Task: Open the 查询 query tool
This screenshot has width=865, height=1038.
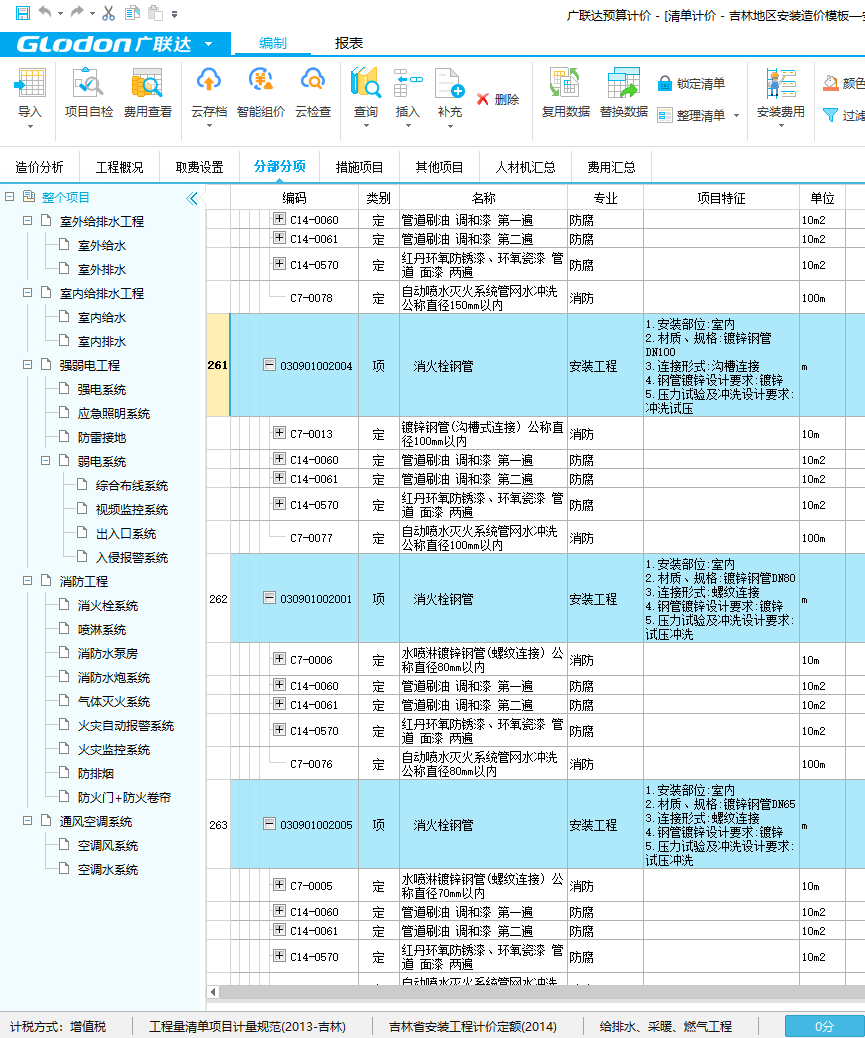Action: coord(364,92)
